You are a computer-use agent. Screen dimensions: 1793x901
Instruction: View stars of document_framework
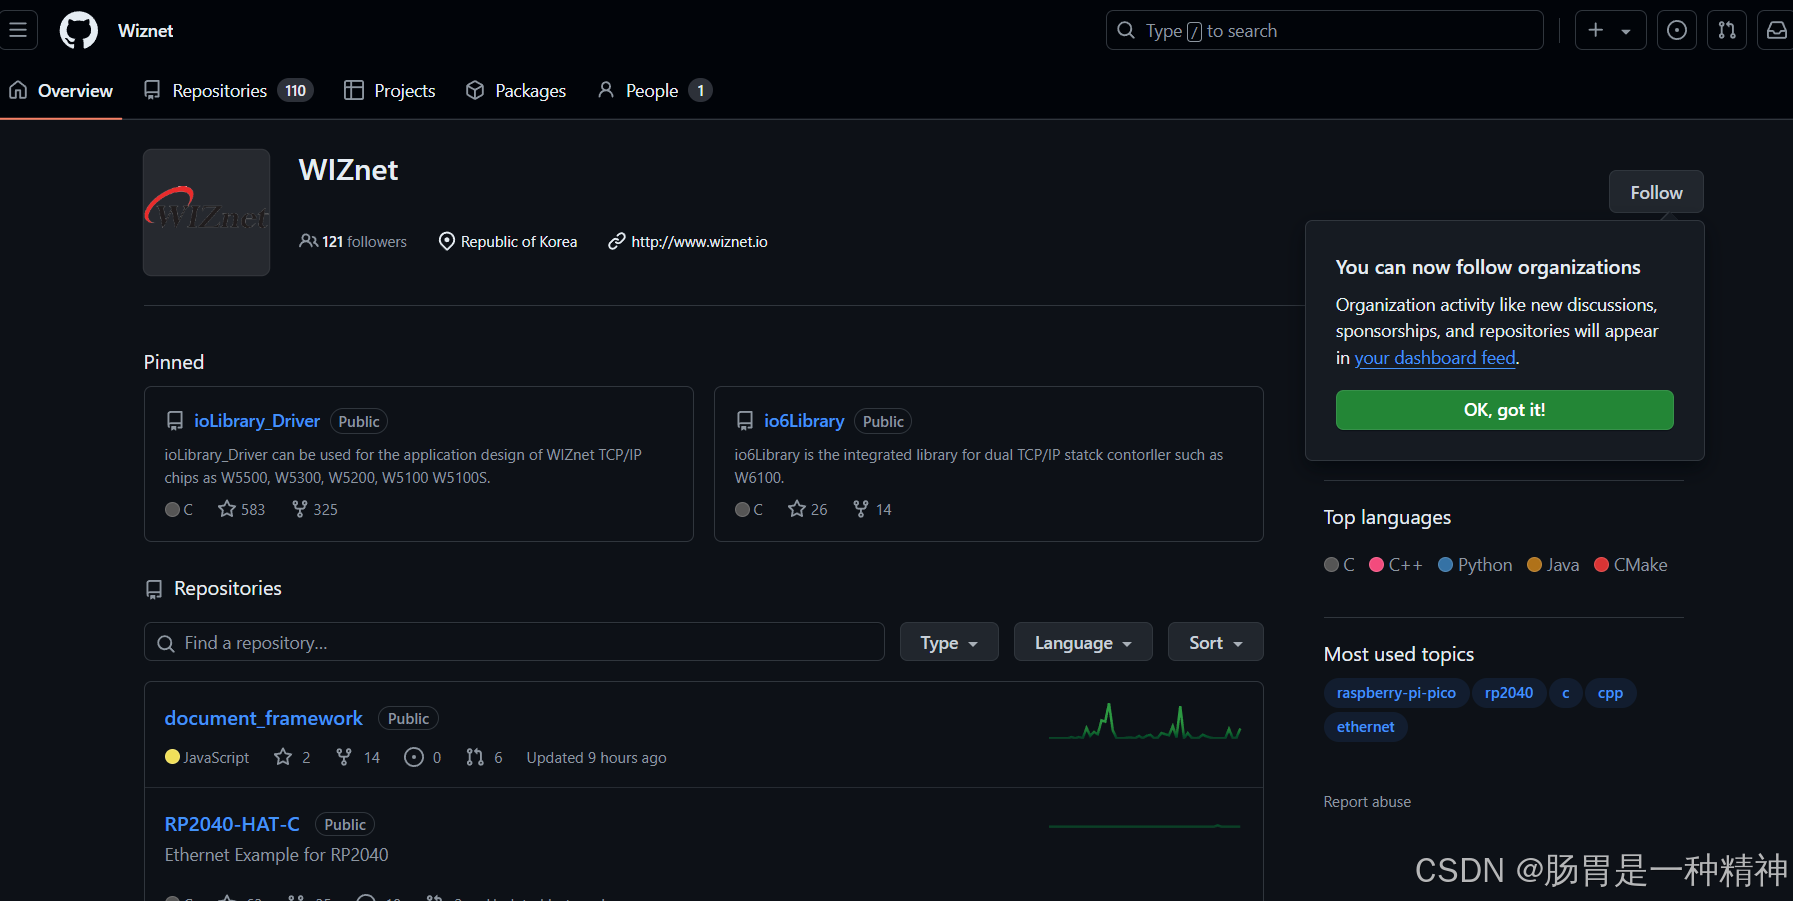[x=292, y=757]
